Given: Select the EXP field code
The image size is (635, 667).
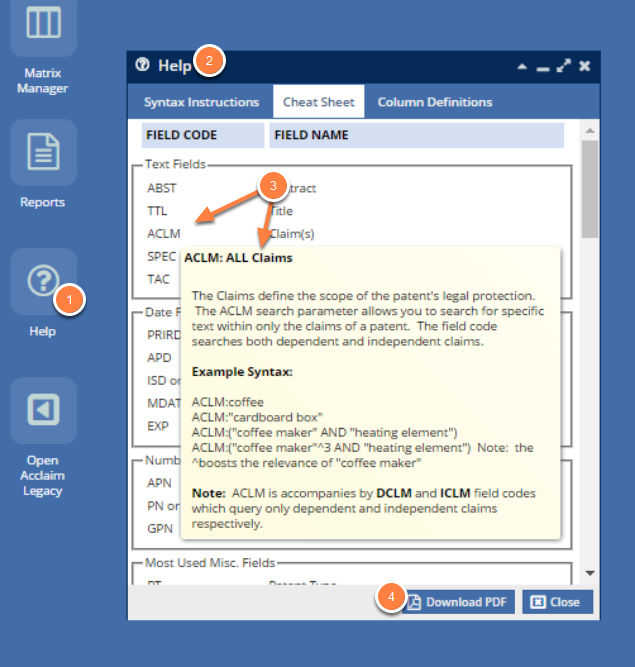Looking at the screenshot, I should click(x=158, y=426).
